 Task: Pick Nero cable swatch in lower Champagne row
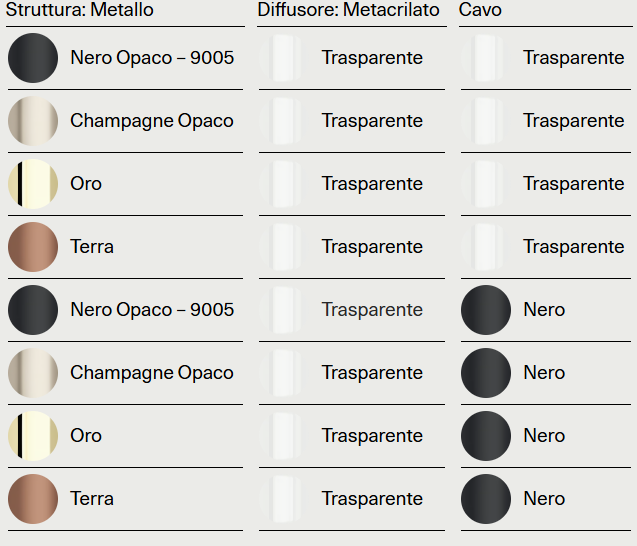pyautogui.click(x=486, y=373)
